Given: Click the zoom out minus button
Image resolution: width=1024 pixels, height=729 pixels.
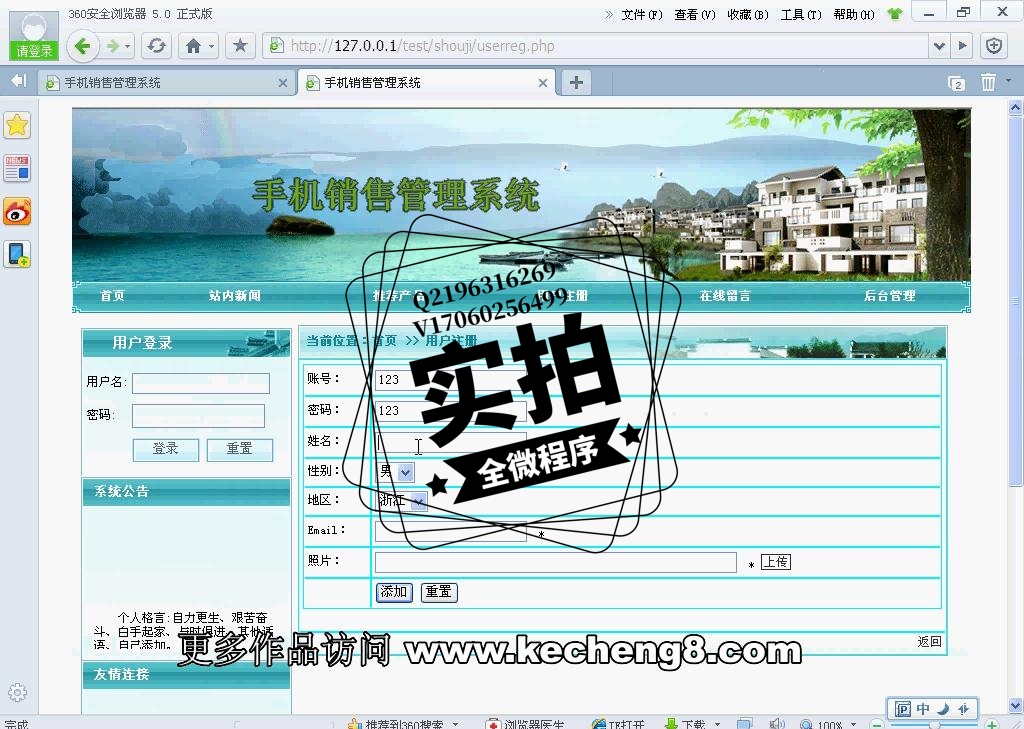Looking at the screenshot, I should click(877, 724).
